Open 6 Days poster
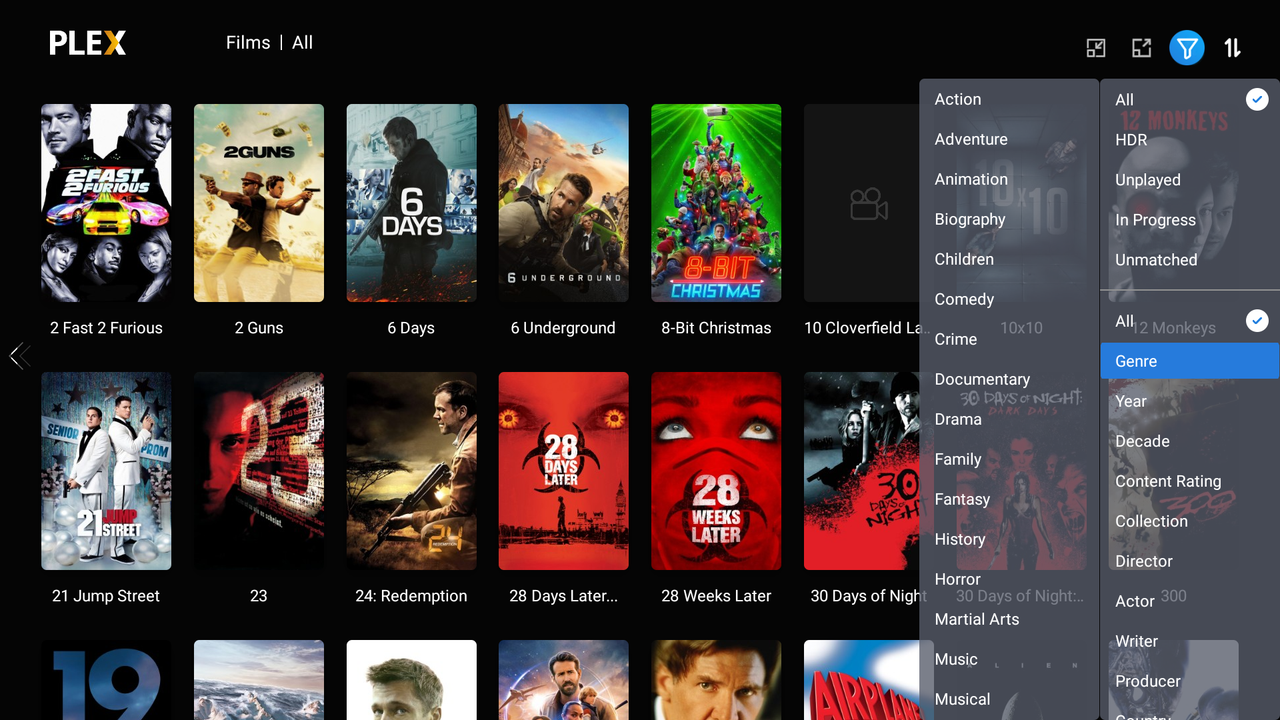 (x=411, y=203)
